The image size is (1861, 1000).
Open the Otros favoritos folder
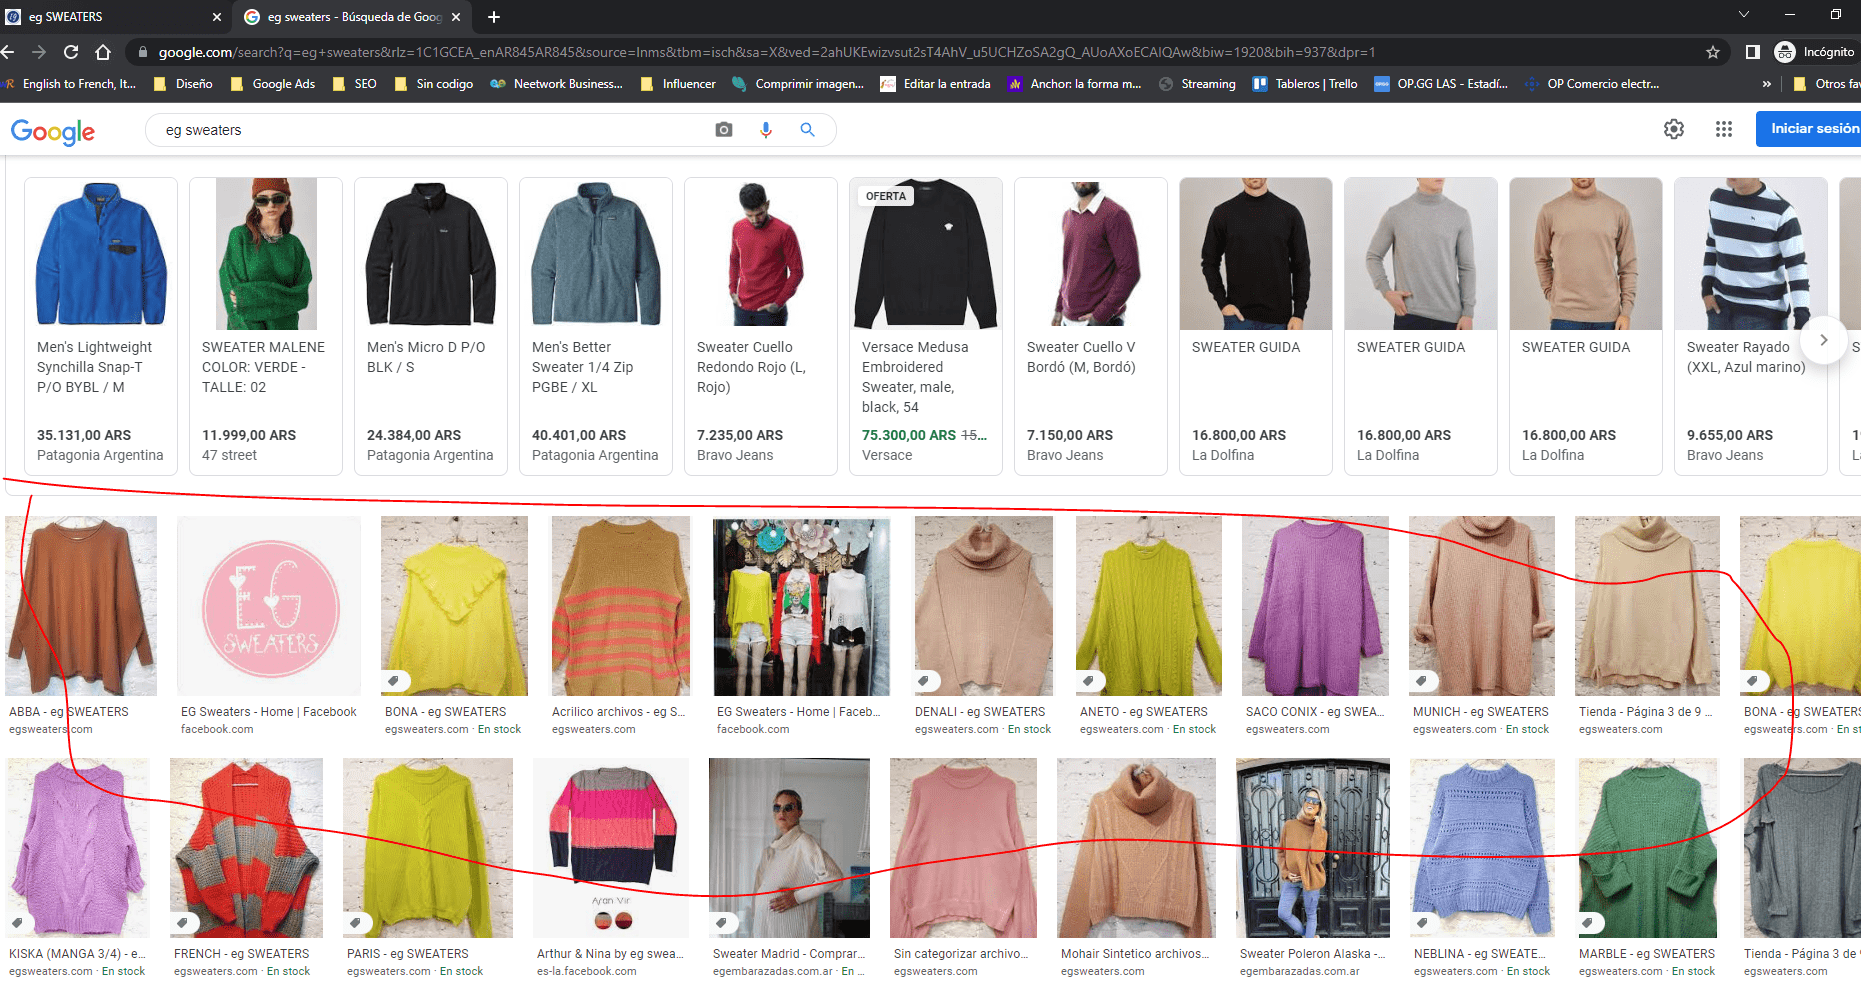point(1827,84)
